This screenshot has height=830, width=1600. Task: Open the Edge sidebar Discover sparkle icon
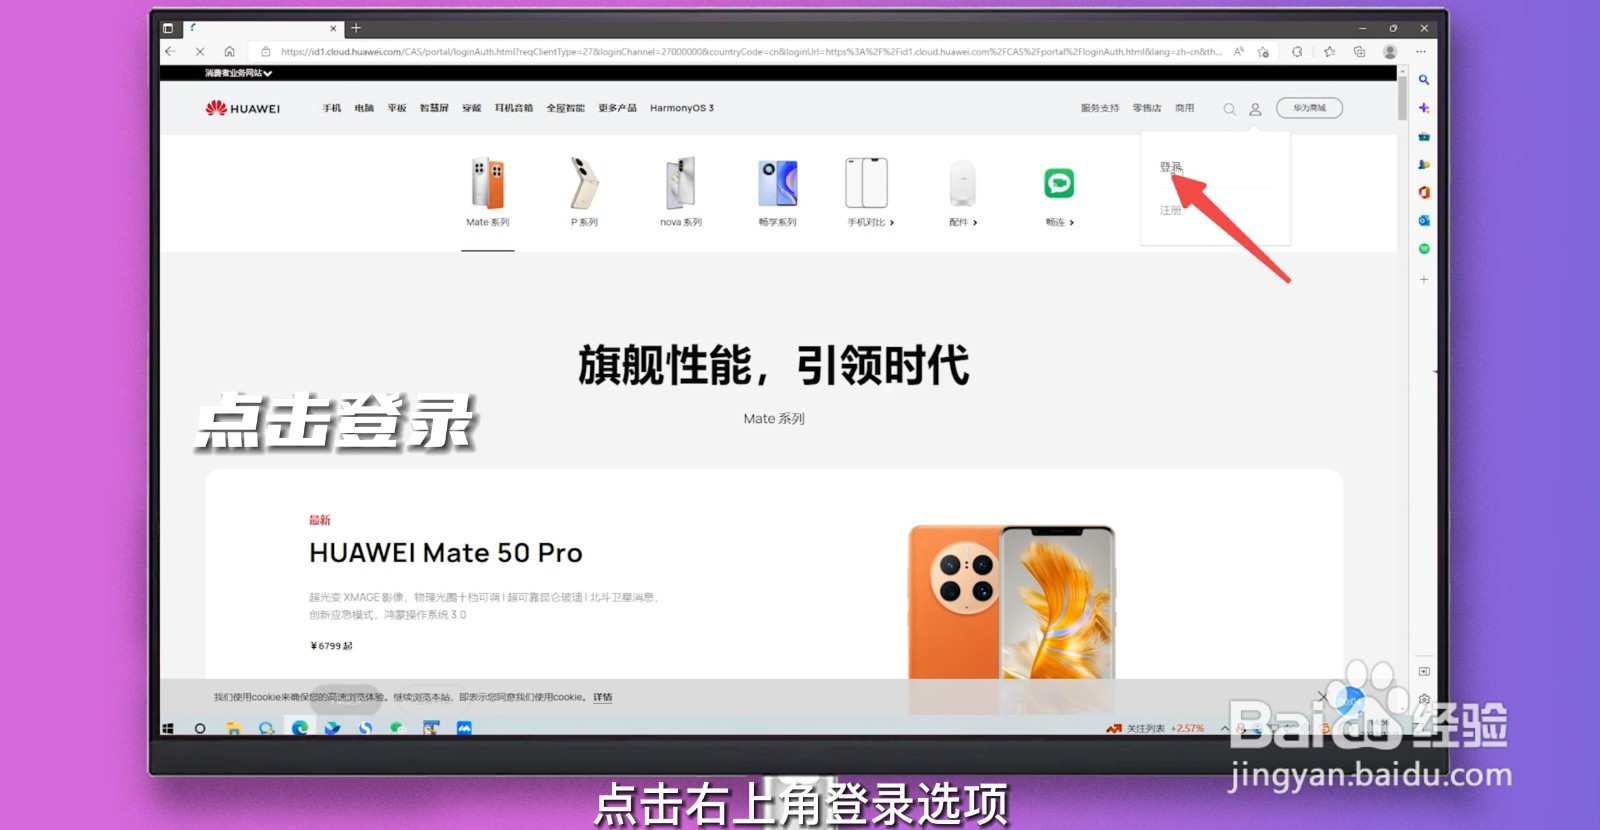point(1424,108)
